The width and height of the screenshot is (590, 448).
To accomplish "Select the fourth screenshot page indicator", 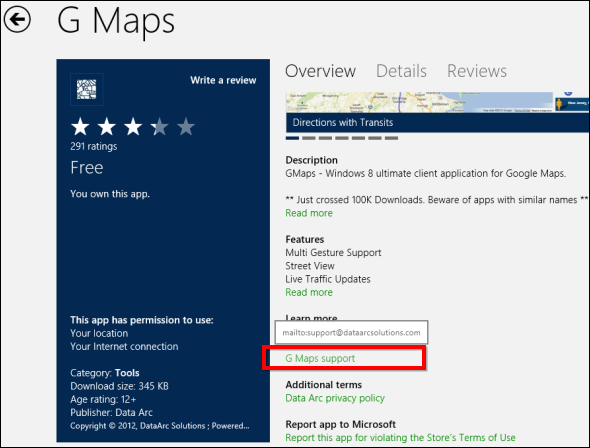I will click(x=342, y=138).
